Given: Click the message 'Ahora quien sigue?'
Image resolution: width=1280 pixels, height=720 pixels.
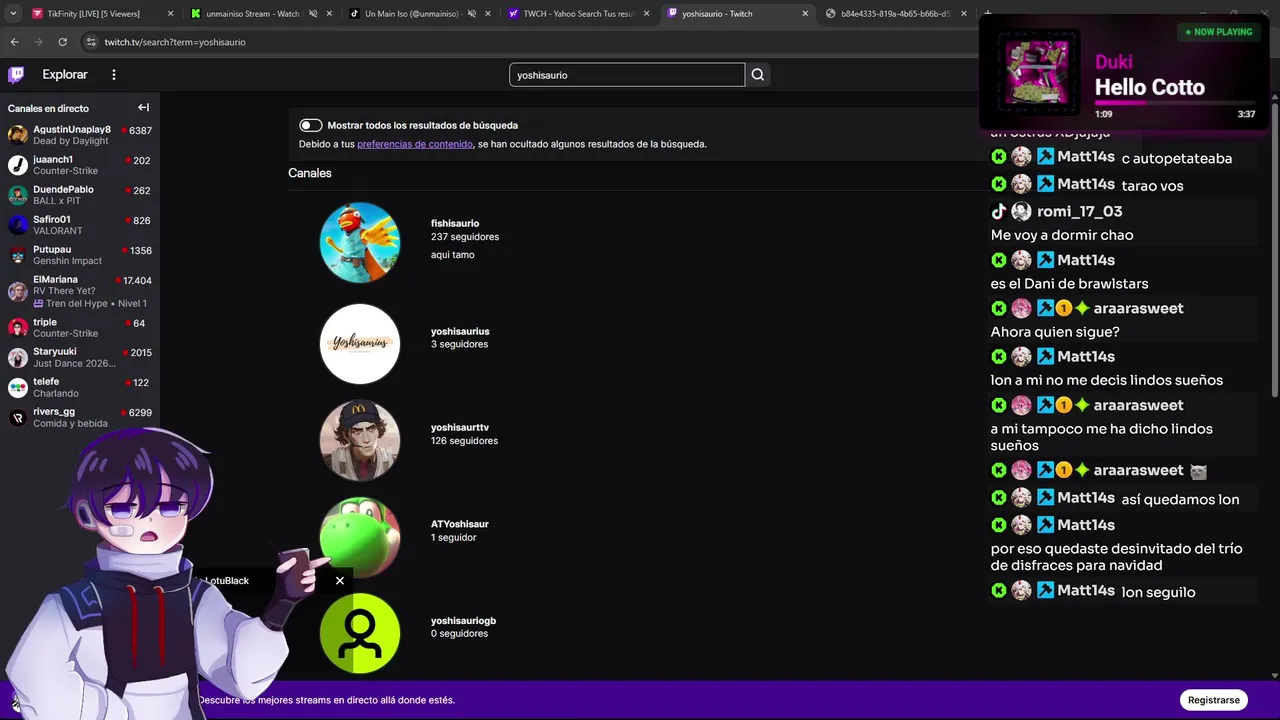Looking at the screenshot, I should (1055, 332).
